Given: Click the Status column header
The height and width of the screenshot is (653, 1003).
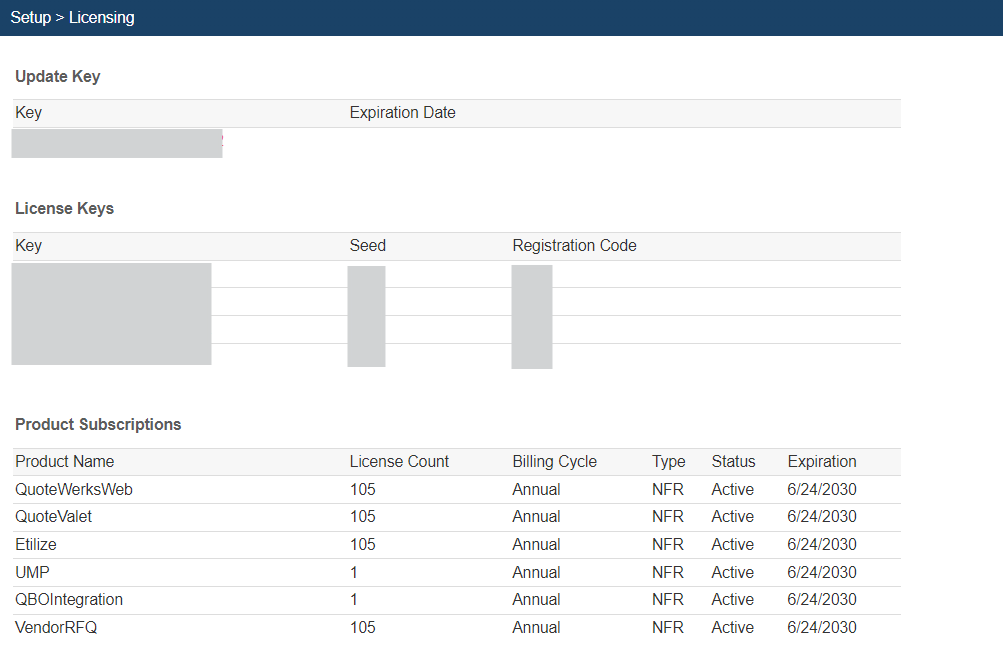Looking at the screenshot, I should [x=733, y=462].
